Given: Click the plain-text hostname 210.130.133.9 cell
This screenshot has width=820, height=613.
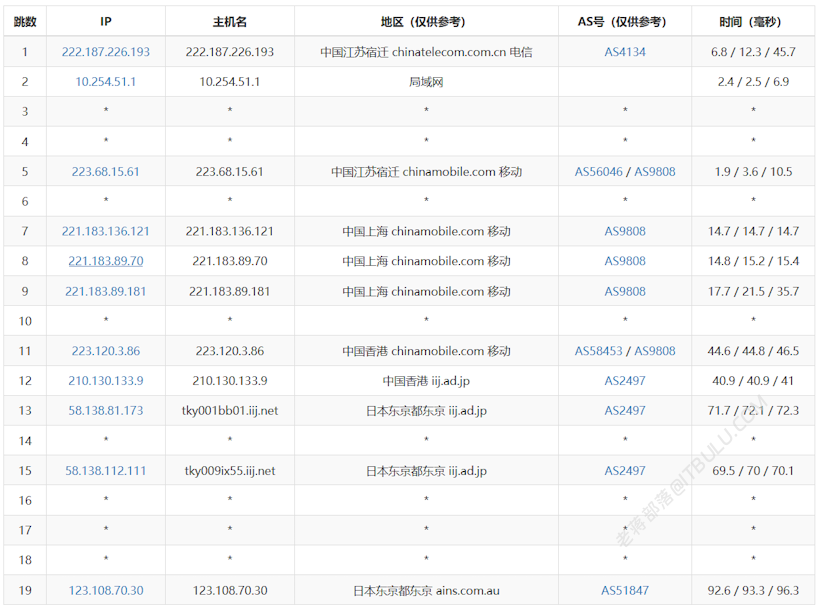Looking at the screenshot, I should pyautogui.click(x=230, y=381).
